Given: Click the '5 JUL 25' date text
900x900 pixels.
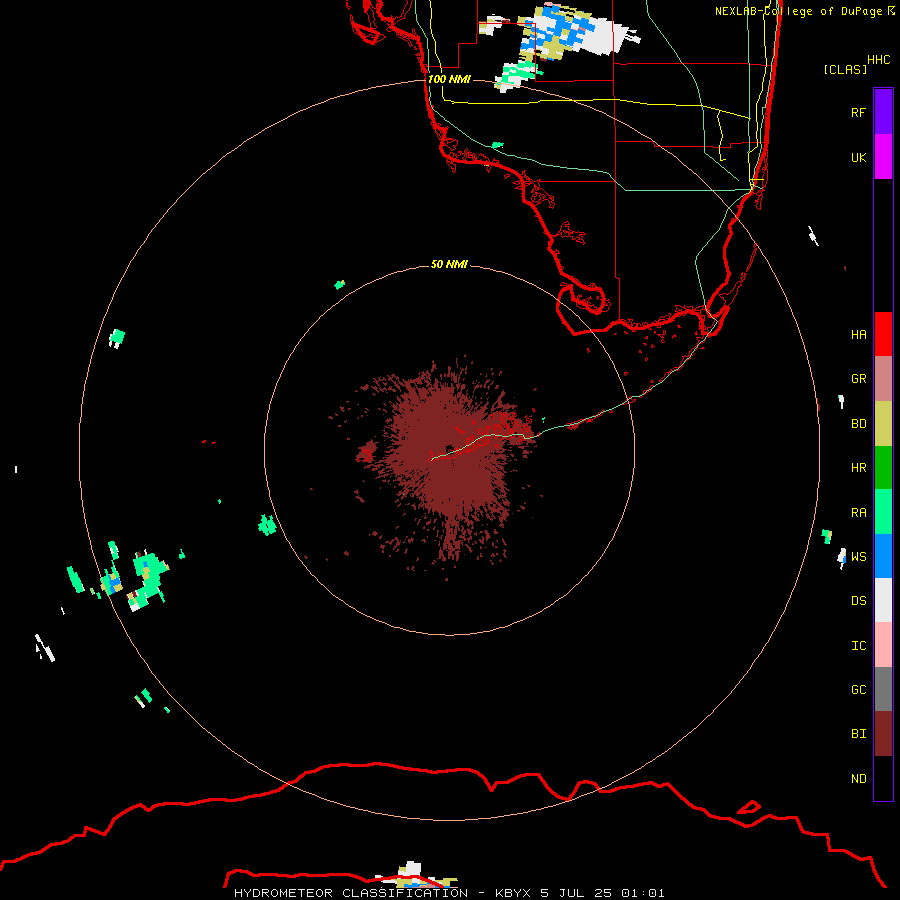Looking at the screenshot, I should click(575, 893).
